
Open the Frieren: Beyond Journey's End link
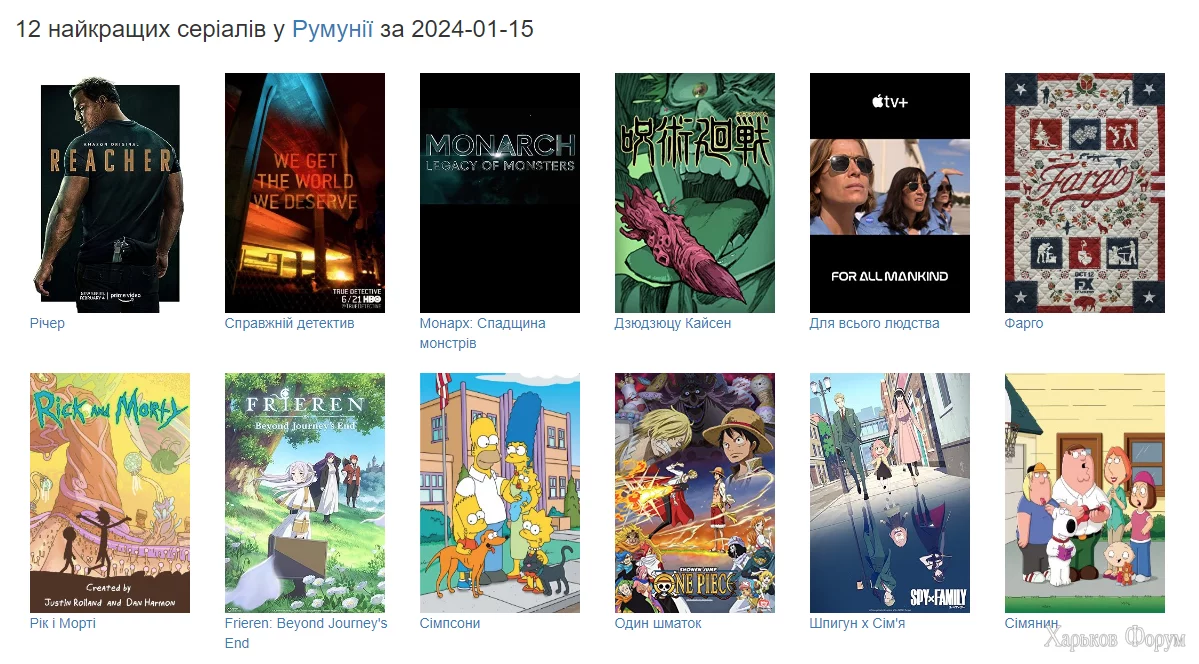(306, 633)
